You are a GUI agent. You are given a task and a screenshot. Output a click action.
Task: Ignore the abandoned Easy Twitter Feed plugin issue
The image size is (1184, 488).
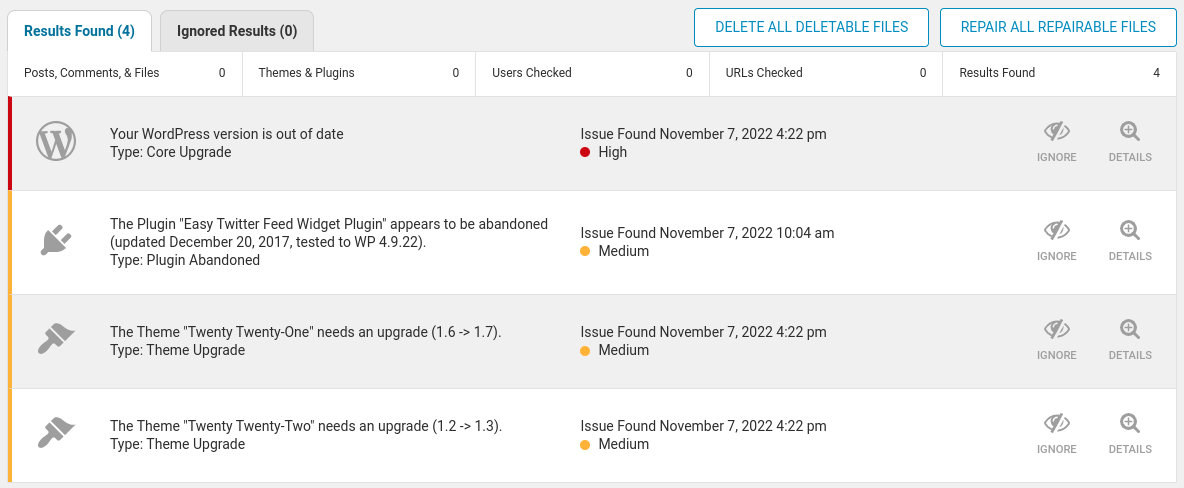point(1057,241)
